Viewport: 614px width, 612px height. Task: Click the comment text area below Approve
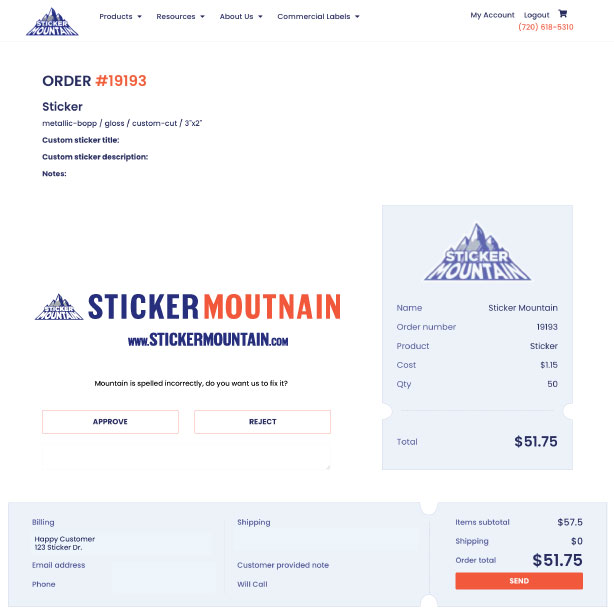click(186, 453)
